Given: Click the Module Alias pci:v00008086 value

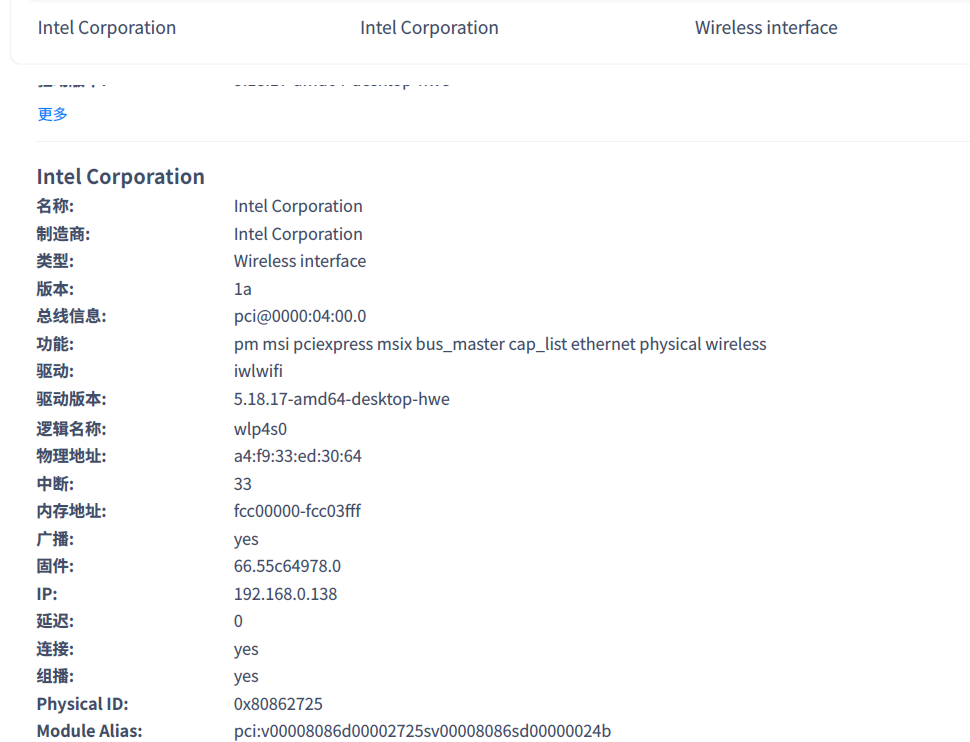Looking at the screenshot, I should (422, 731).
